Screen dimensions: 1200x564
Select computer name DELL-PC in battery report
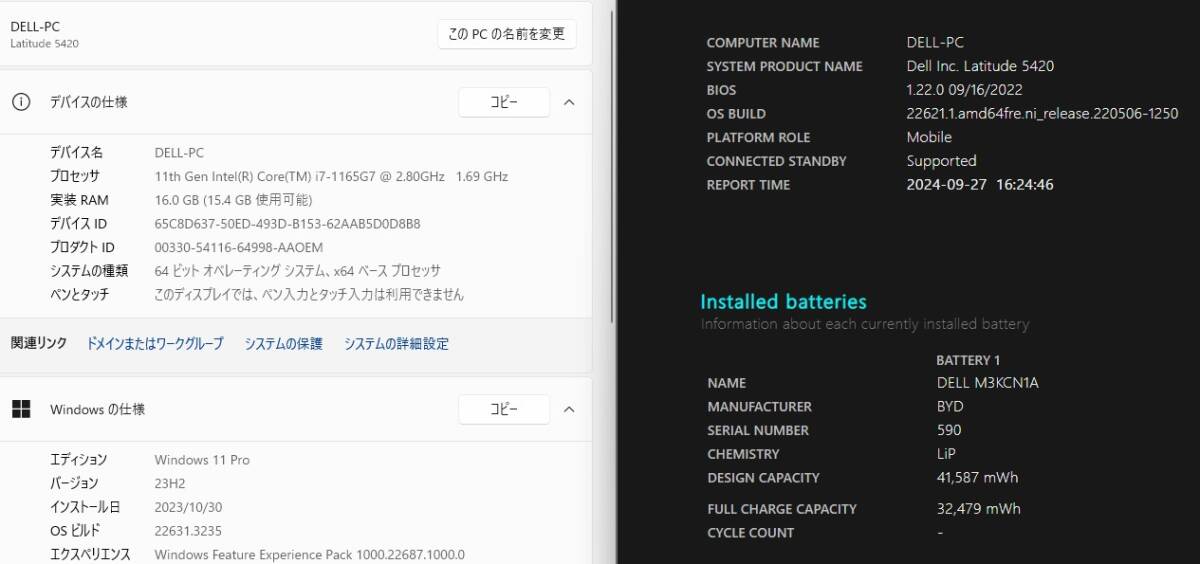(x=935, y=43)
